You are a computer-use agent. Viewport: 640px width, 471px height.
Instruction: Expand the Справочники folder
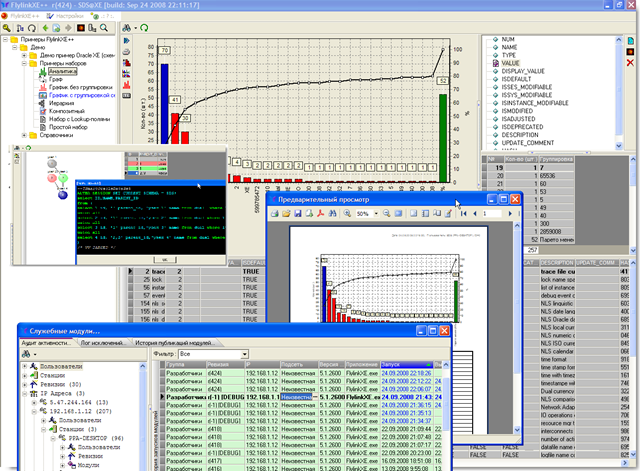(24, 135)
